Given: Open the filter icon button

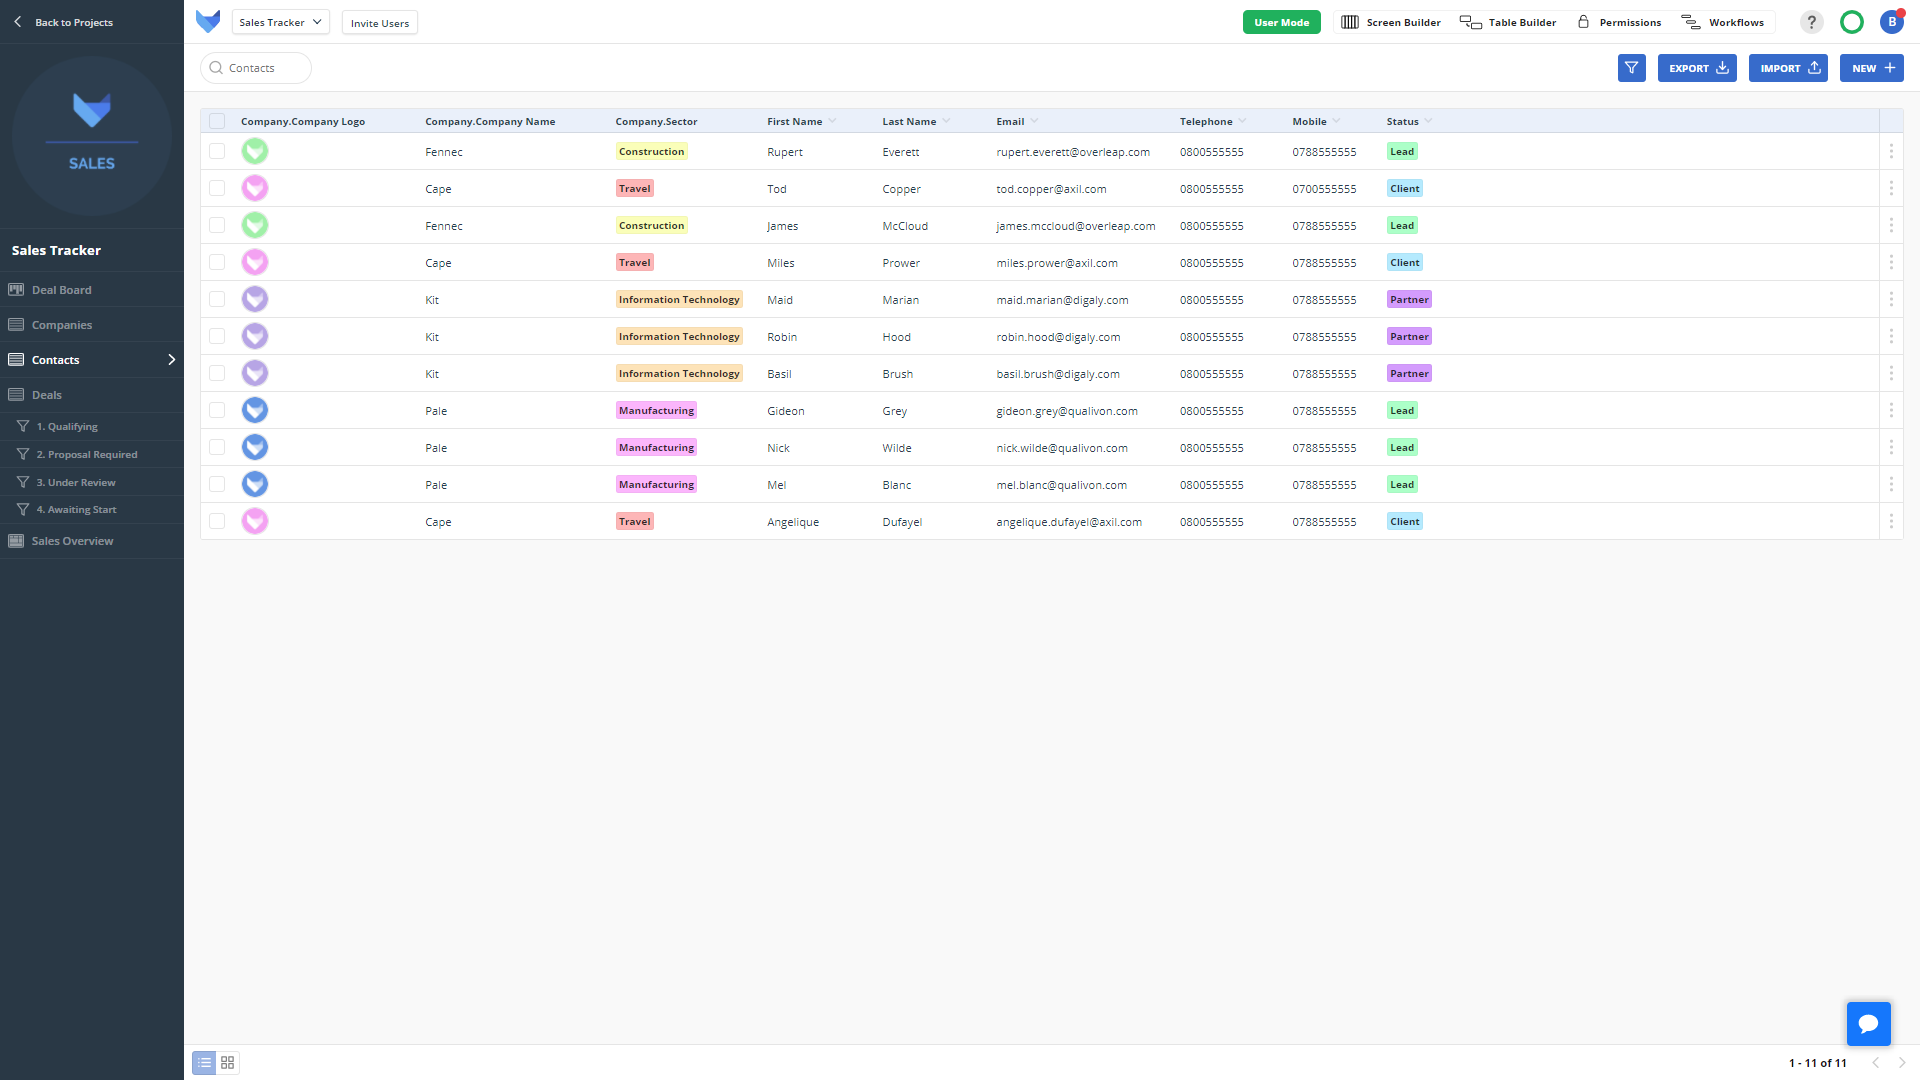Looking at the screenshot, I should (1631, 68).
